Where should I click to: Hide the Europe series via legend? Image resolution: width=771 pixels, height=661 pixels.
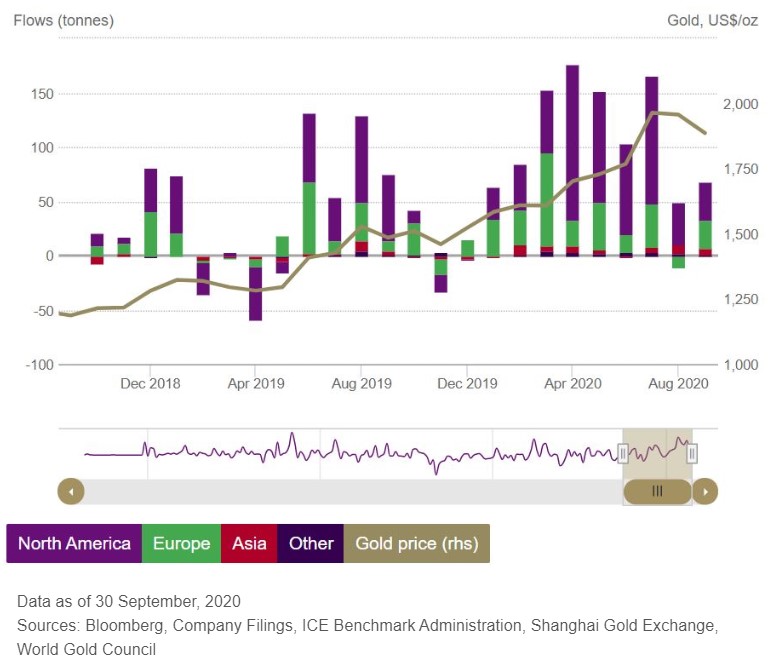[x=181, y=544]
